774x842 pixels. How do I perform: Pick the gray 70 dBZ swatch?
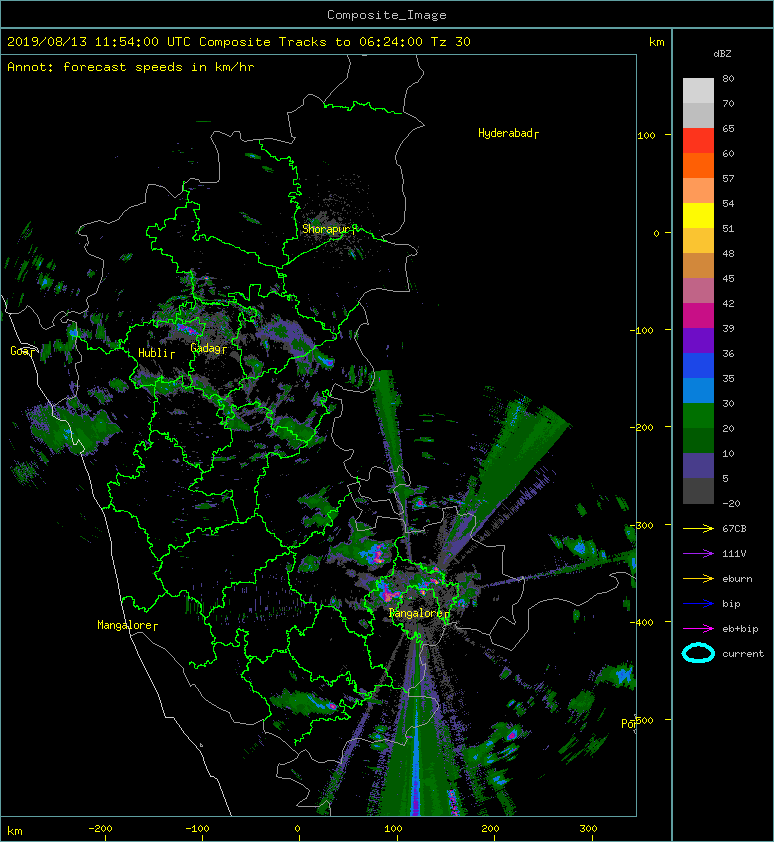(x=698, y=115)
